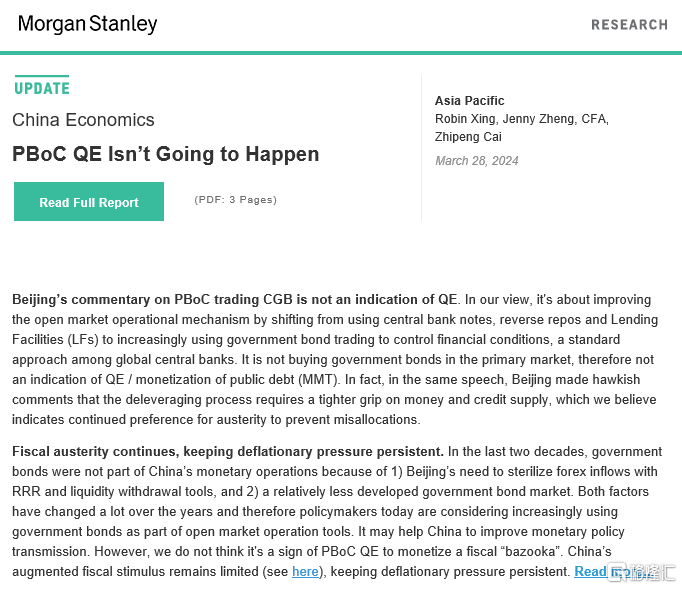
Task: Click author name Jenny Zheng, CFA
Action: pos(555,119)
